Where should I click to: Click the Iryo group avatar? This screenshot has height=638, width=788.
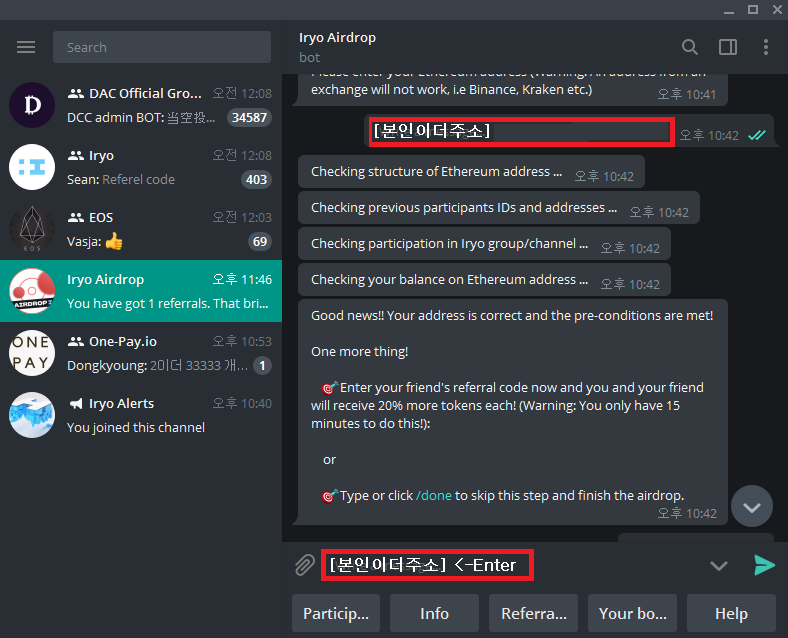(32, 167)
